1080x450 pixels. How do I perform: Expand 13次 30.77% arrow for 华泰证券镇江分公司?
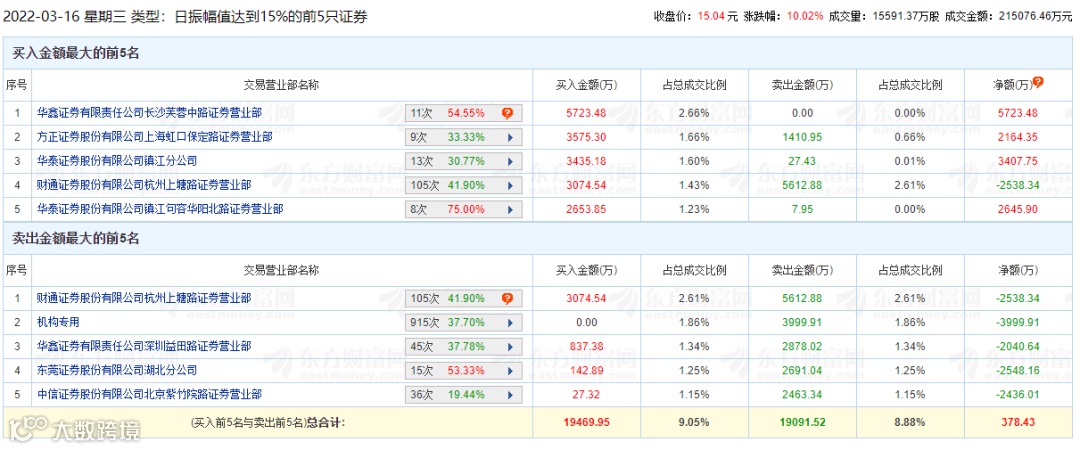510,161
